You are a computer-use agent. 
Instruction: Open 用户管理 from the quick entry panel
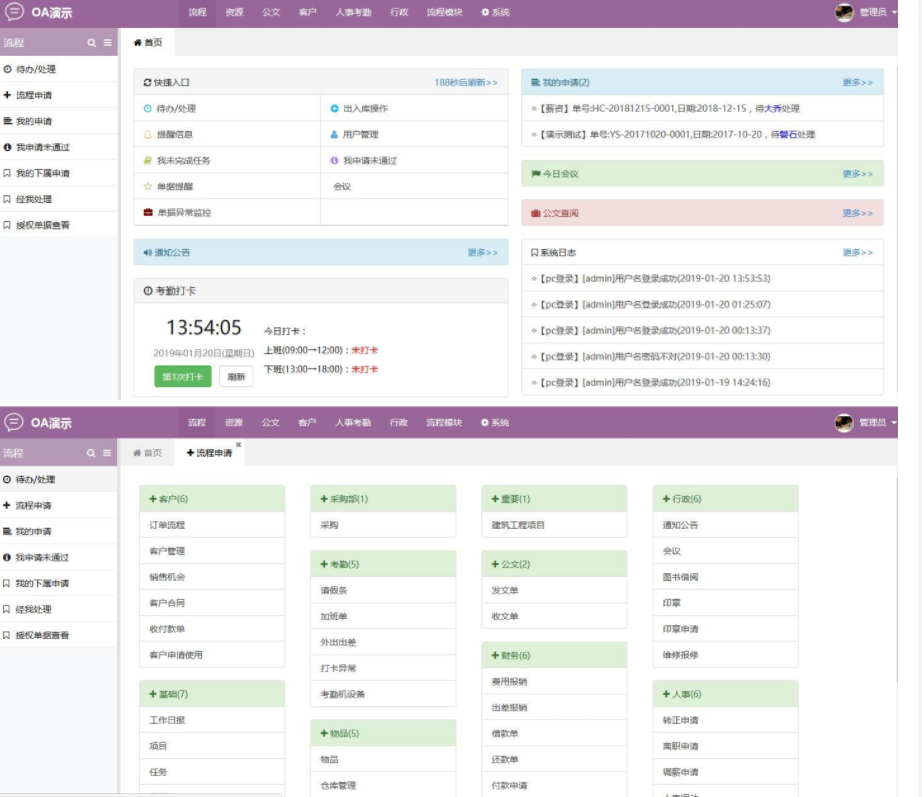[x=360, y=134]
